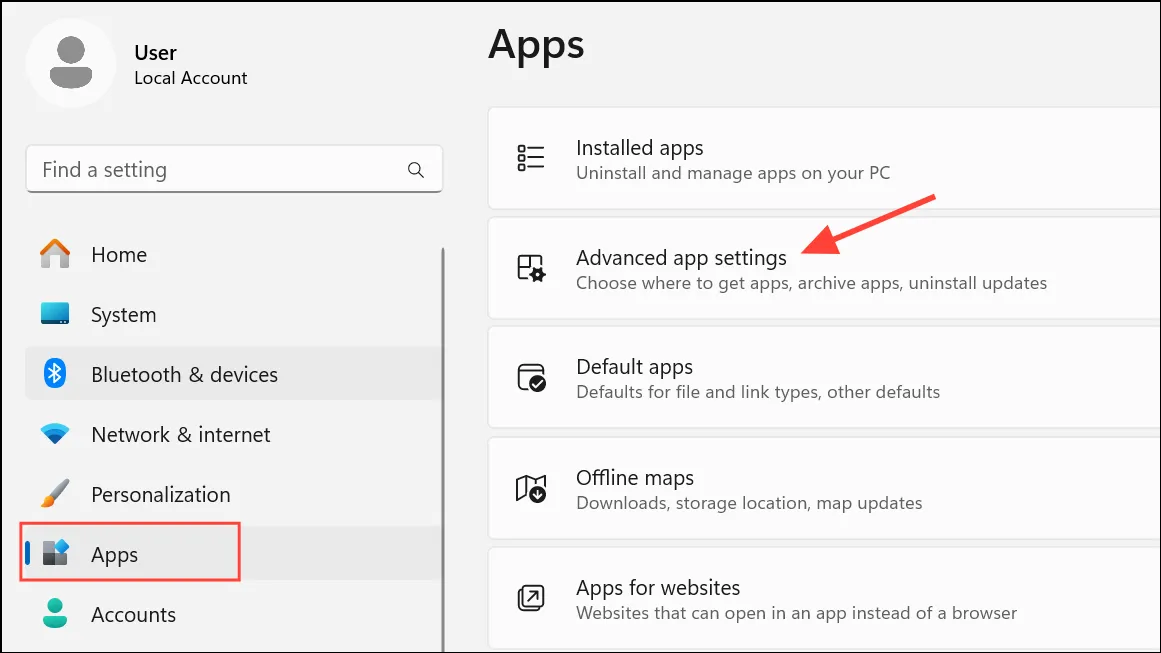1161x653 pixels.
Task: Click the Apps sidebar icon
Action: [55, 553]
